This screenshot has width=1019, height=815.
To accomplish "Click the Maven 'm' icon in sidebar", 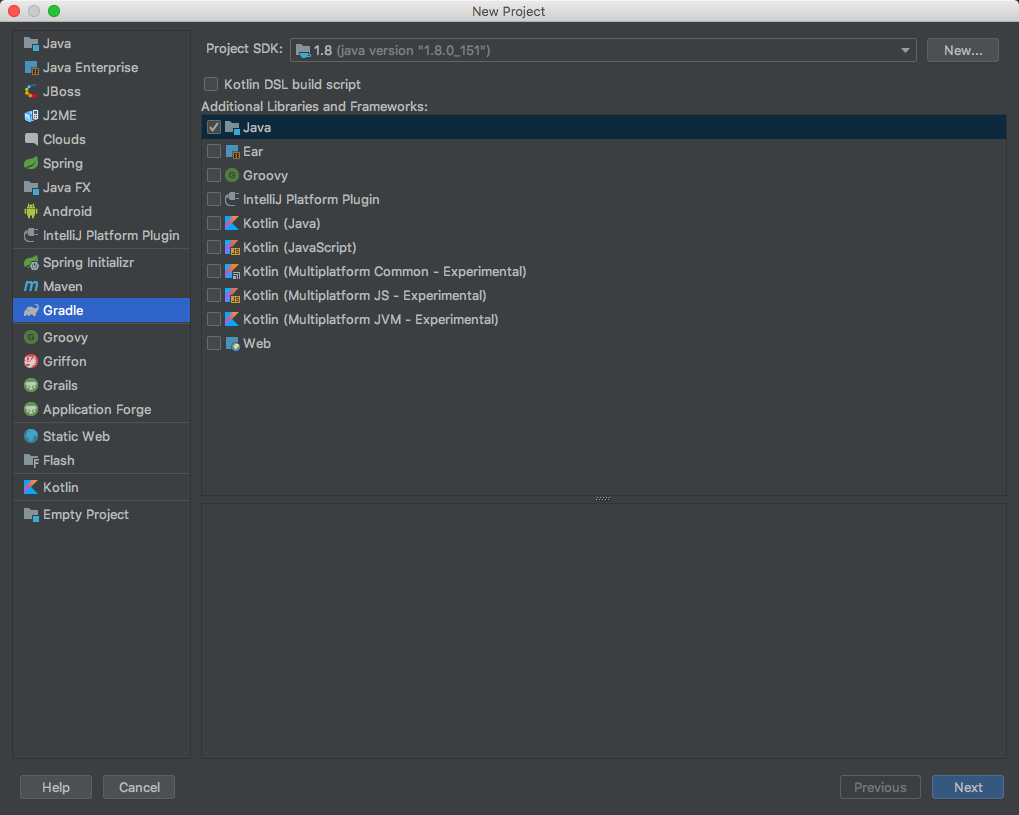I will 31,286.
